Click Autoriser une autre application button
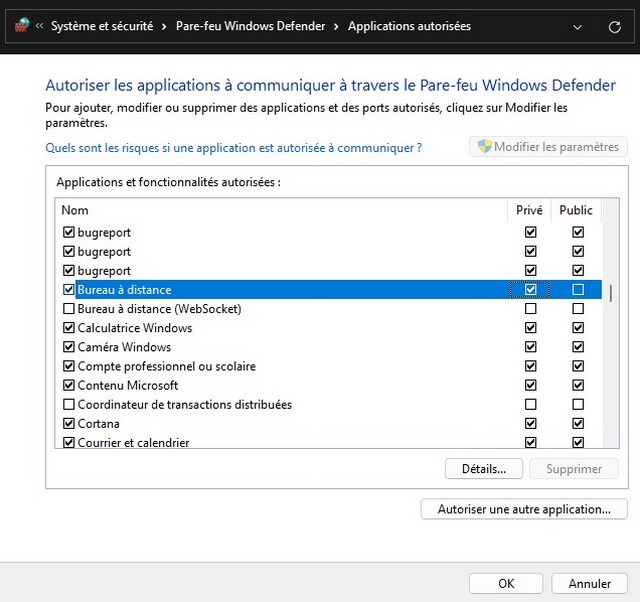Viewport: 640px width, 602px height. click(x=524, y=509)
